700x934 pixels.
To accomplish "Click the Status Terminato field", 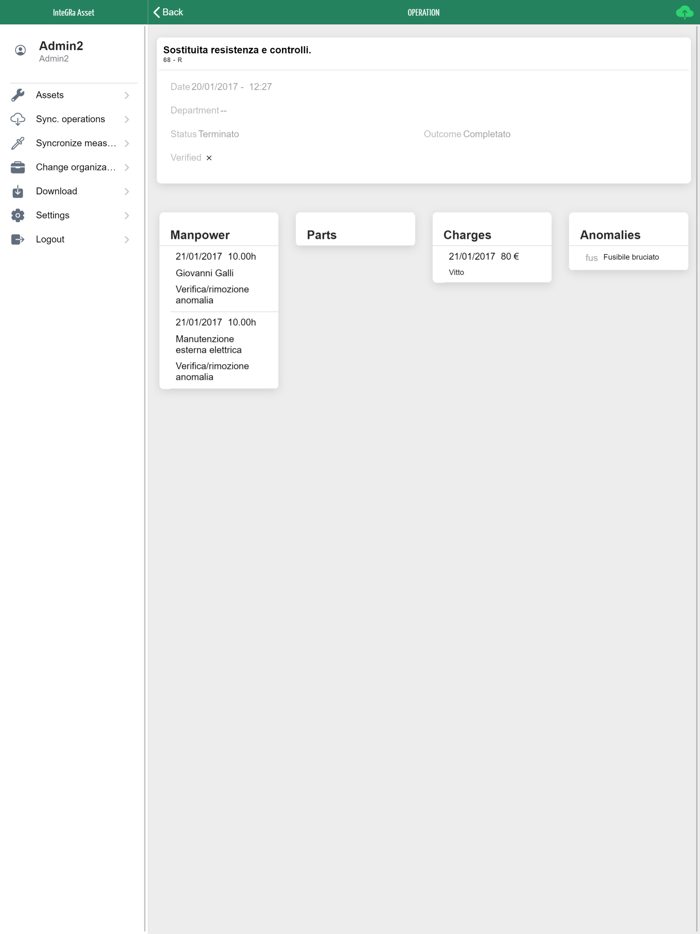I will point(204,134).
